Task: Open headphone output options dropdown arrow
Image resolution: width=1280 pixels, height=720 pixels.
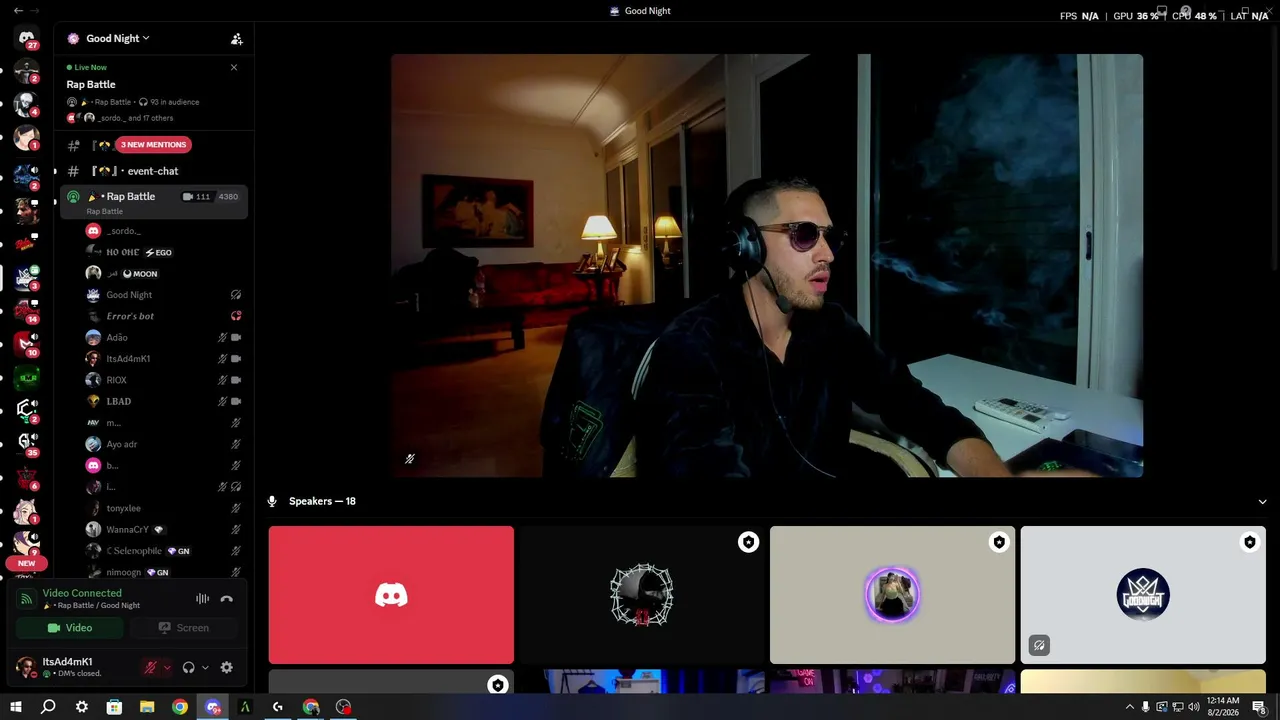Action: tap(205, 667)
